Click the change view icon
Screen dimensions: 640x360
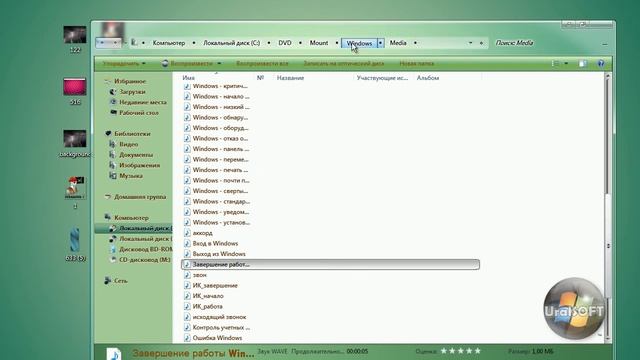pyautogui.click(x=556, y=64)
